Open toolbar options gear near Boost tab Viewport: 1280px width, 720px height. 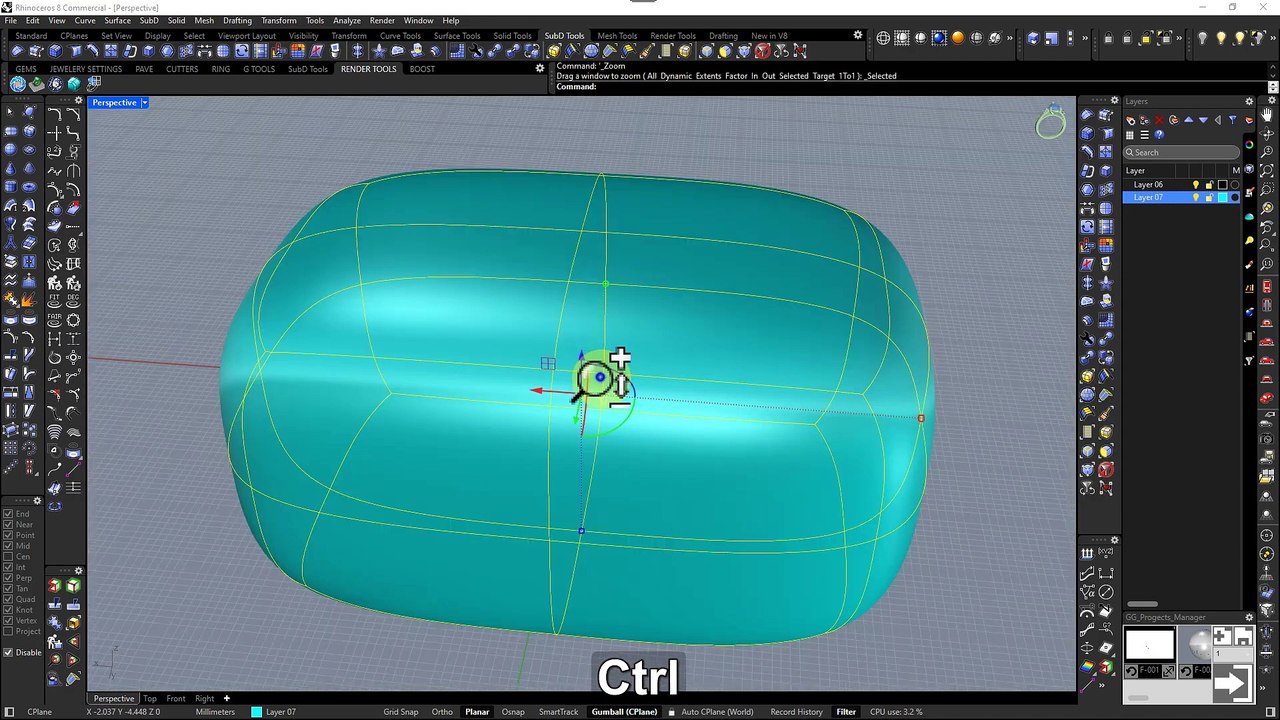(540, 68)
